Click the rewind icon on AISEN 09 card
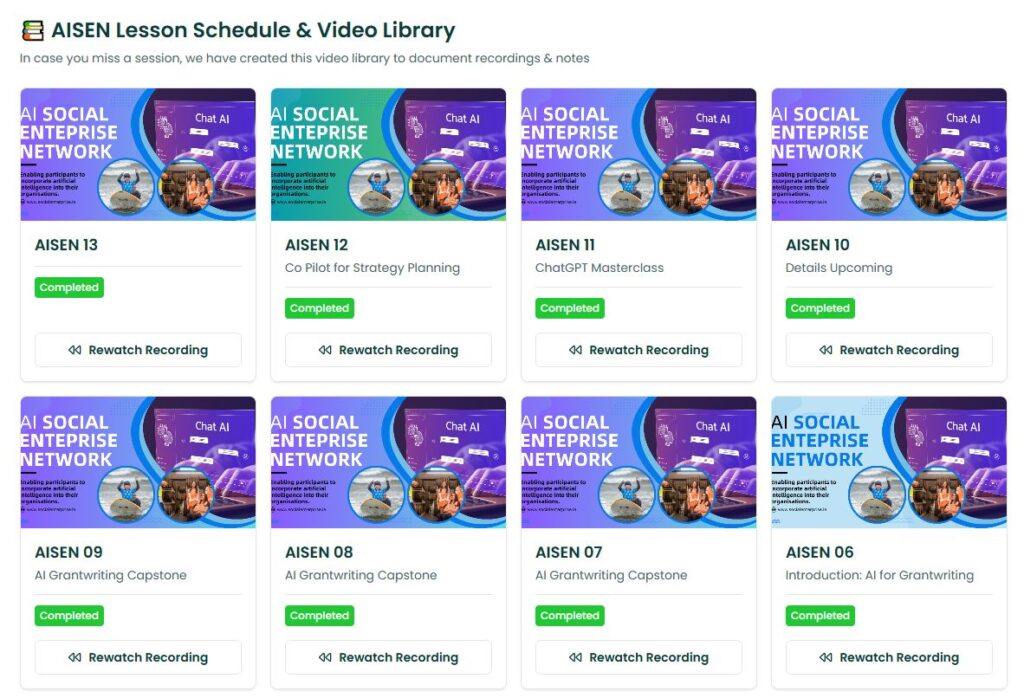 coord(75,657)
